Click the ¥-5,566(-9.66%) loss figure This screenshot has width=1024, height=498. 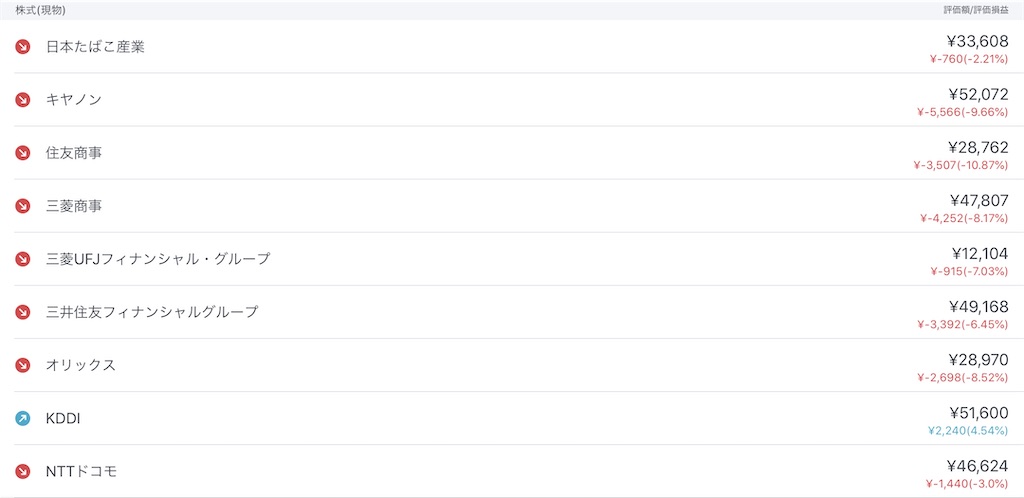(x=963, y=112)
